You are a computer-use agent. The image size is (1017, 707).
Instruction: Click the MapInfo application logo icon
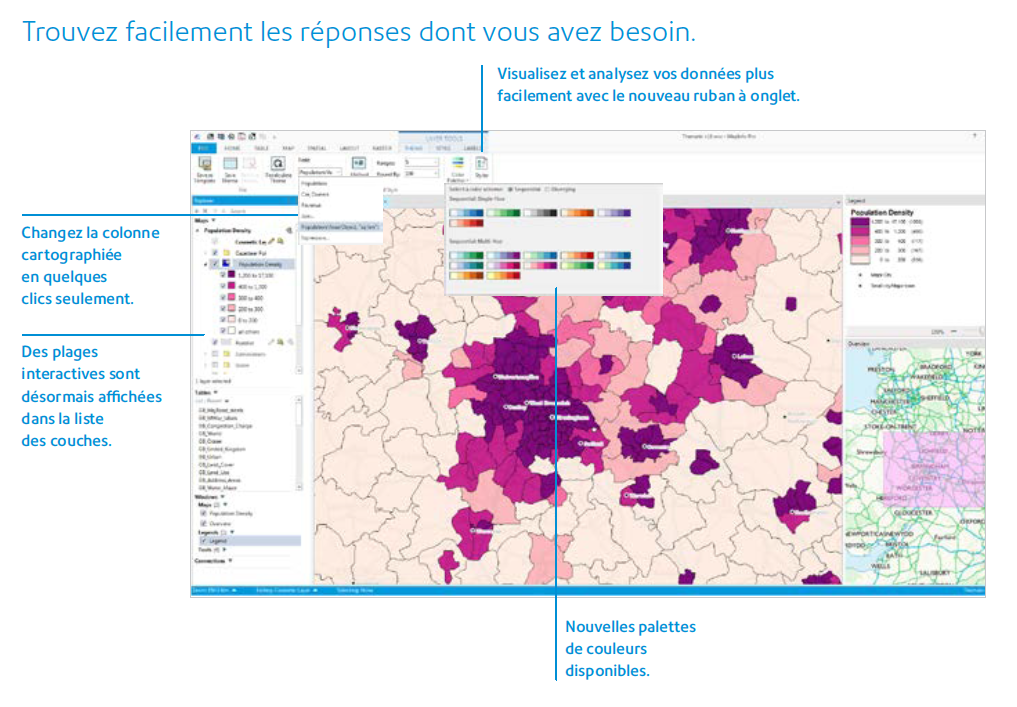coord(197,137)
